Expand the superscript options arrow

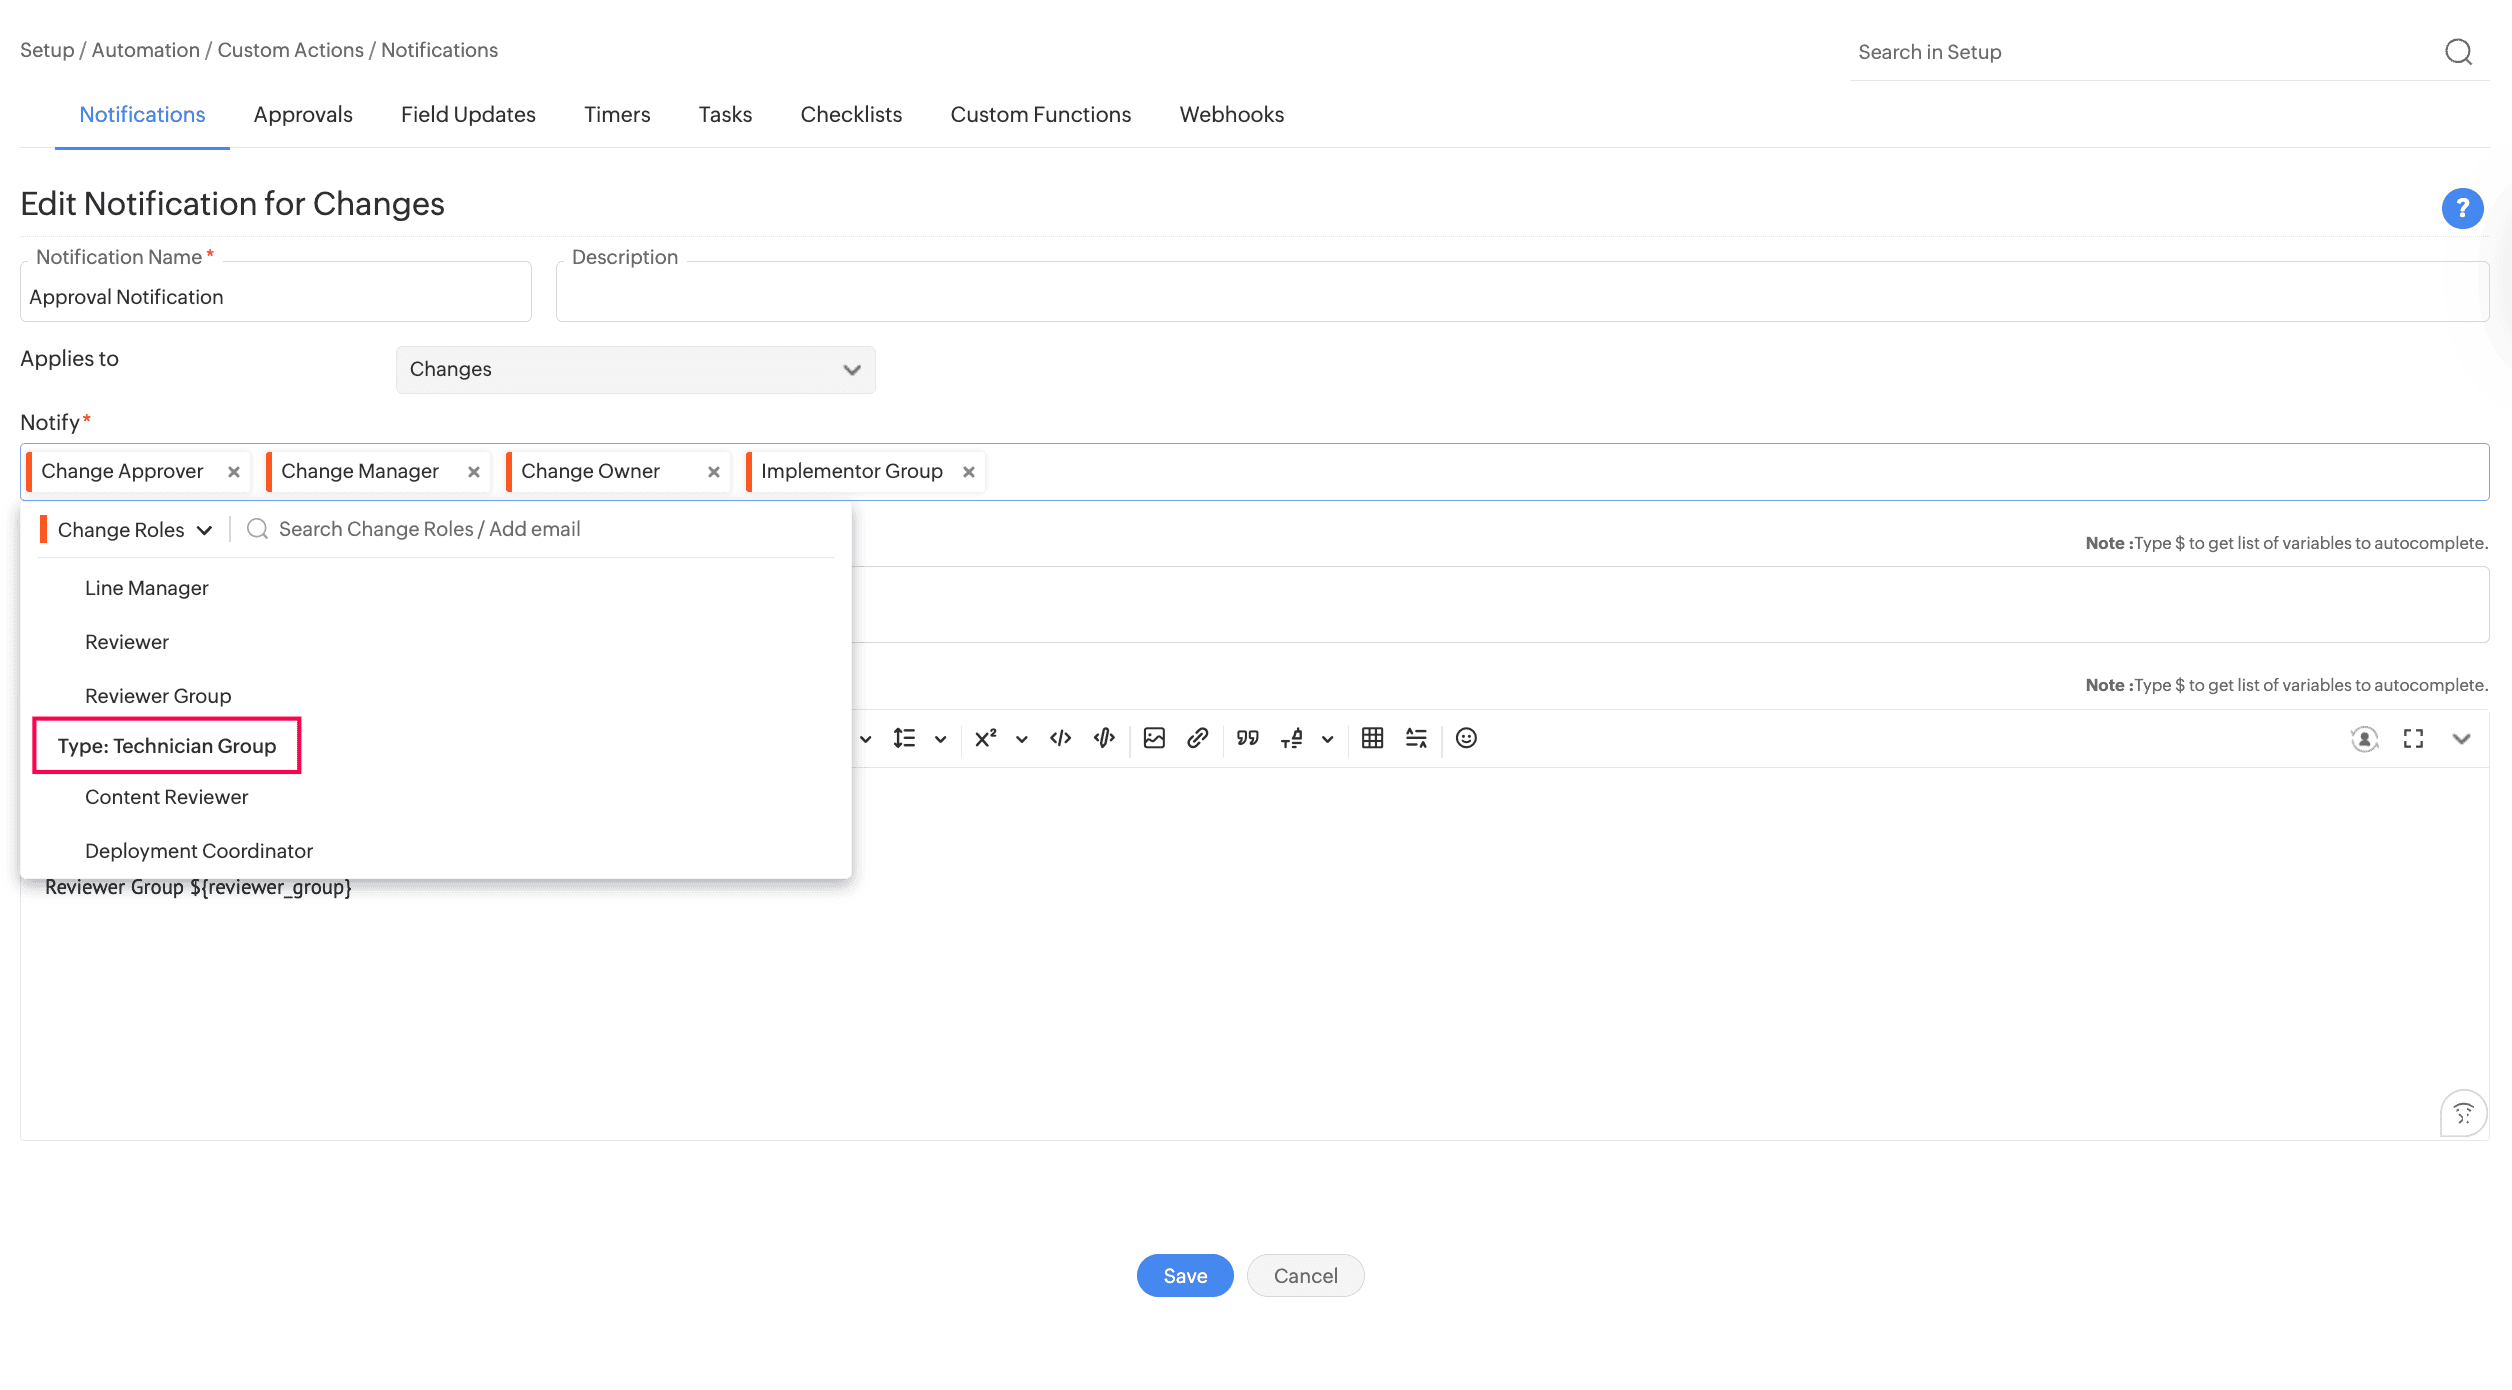(x=1021, y=739)
